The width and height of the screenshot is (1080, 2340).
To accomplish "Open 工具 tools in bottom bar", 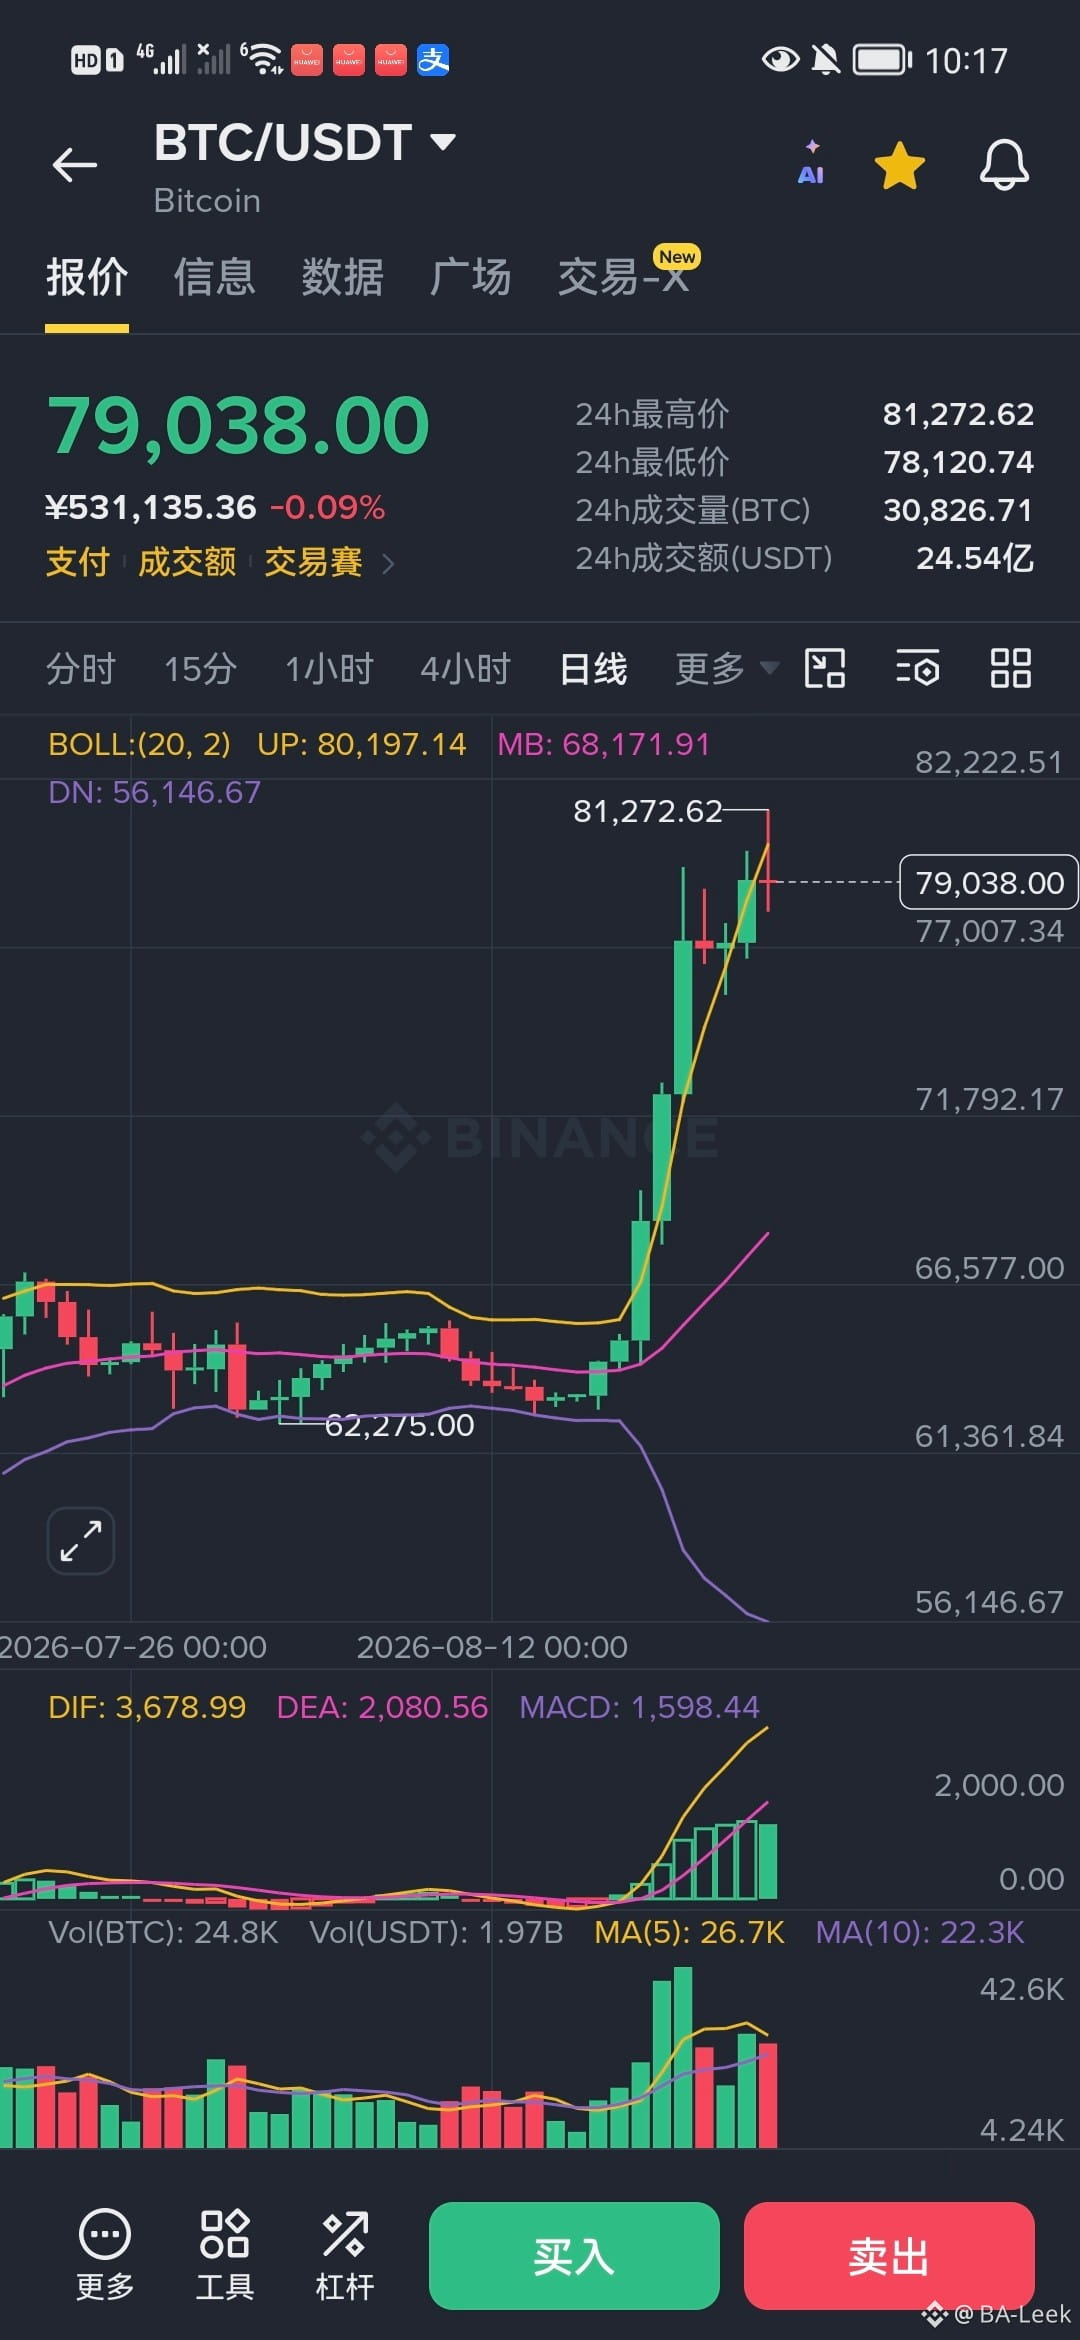I will [x=225, y=2256].
